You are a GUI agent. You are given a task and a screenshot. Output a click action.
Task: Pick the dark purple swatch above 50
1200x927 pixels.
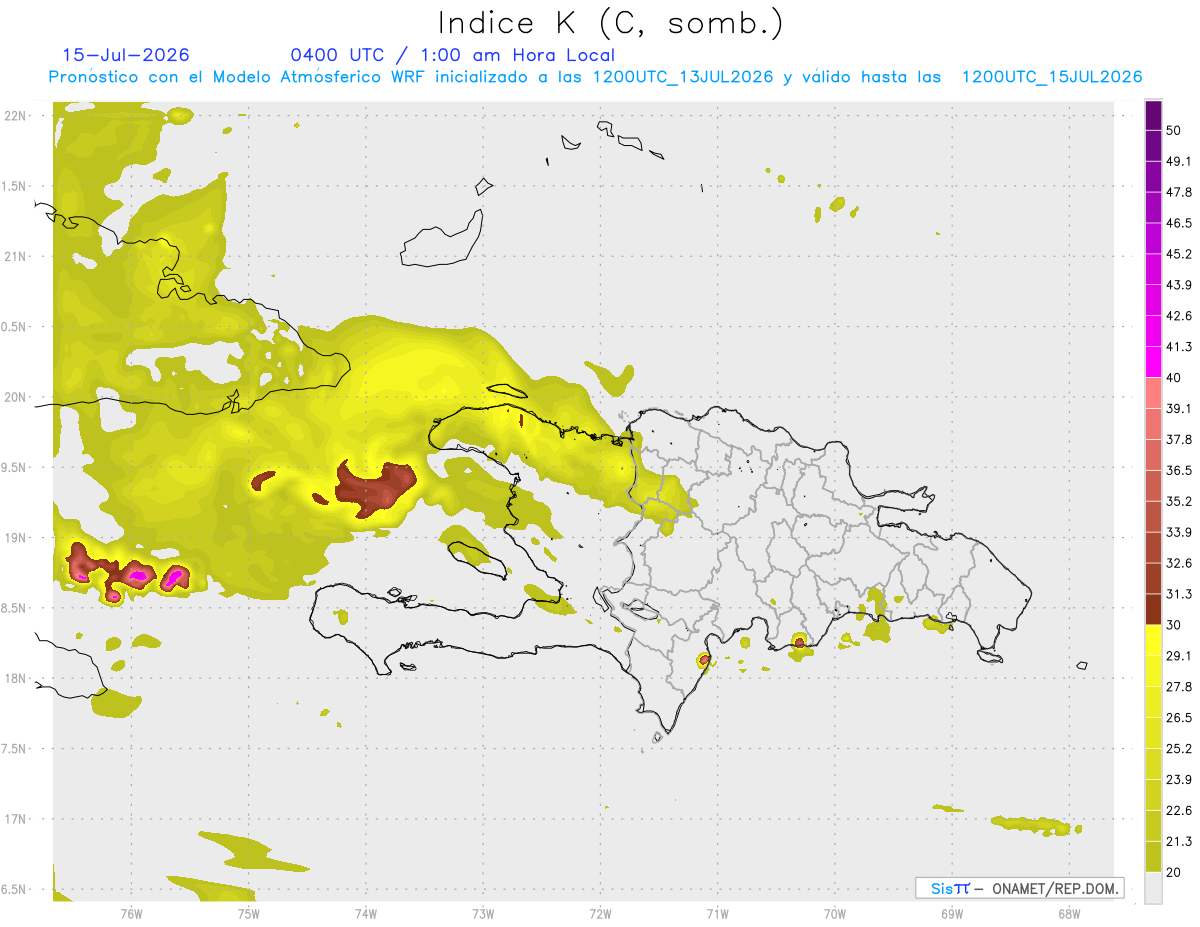(x=1153, y=115)
